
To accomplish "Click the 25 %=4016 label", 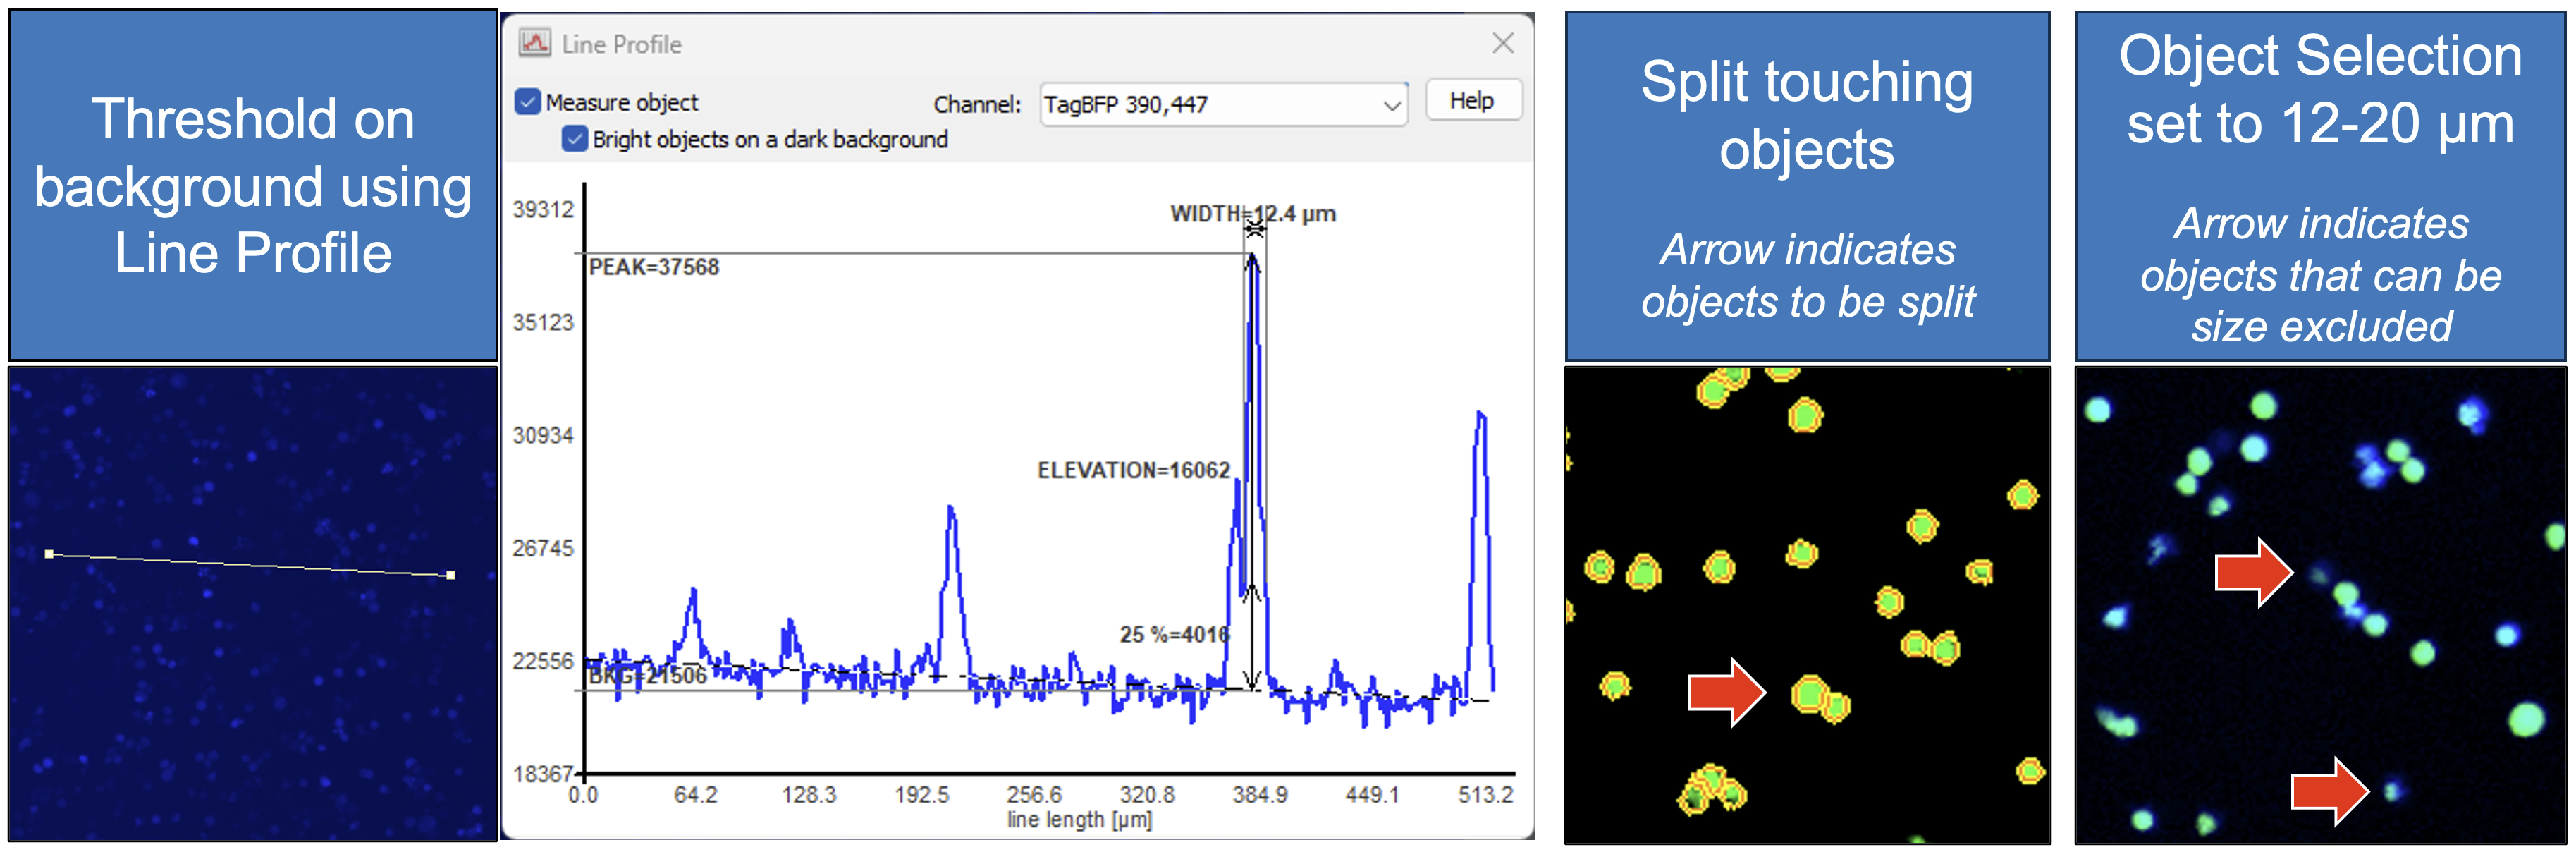I will pos(1174,635).
